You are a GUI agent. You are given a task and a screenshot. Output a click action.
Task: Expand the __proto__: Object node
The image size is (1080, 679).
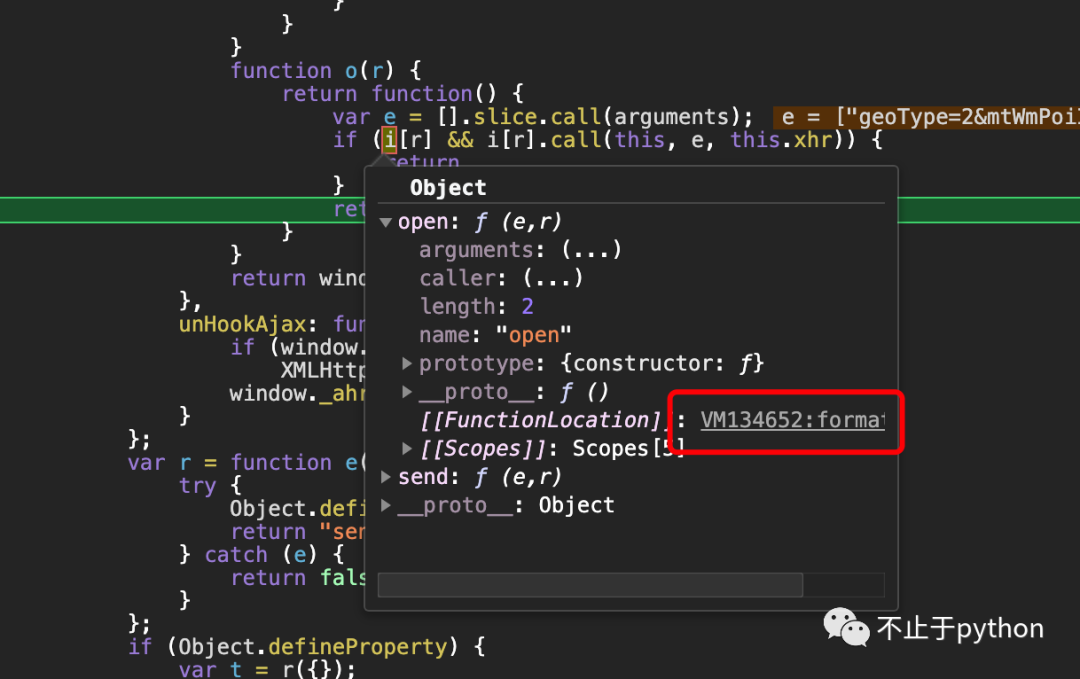pyautogui.click(x=386, y=506)
